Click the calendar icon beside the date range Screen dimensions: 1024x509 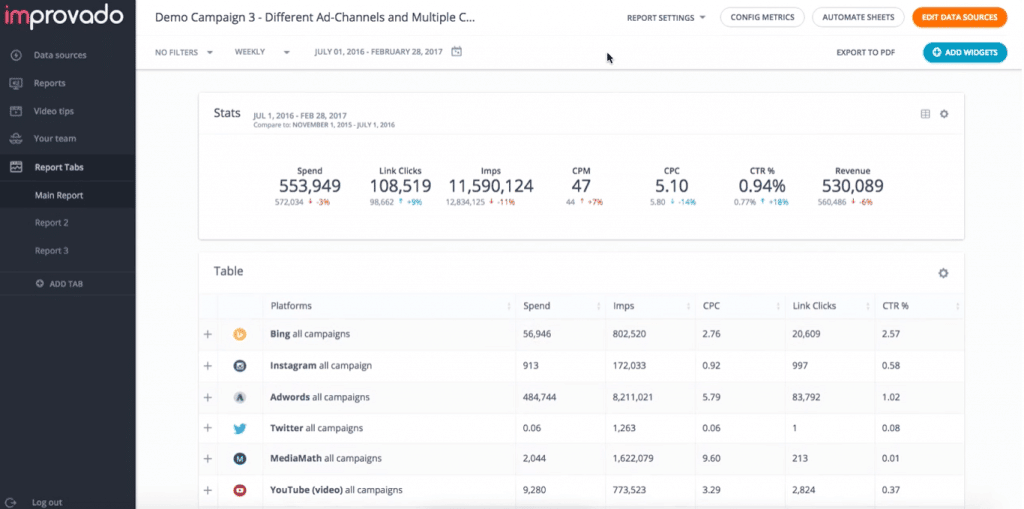click(457, 52)
